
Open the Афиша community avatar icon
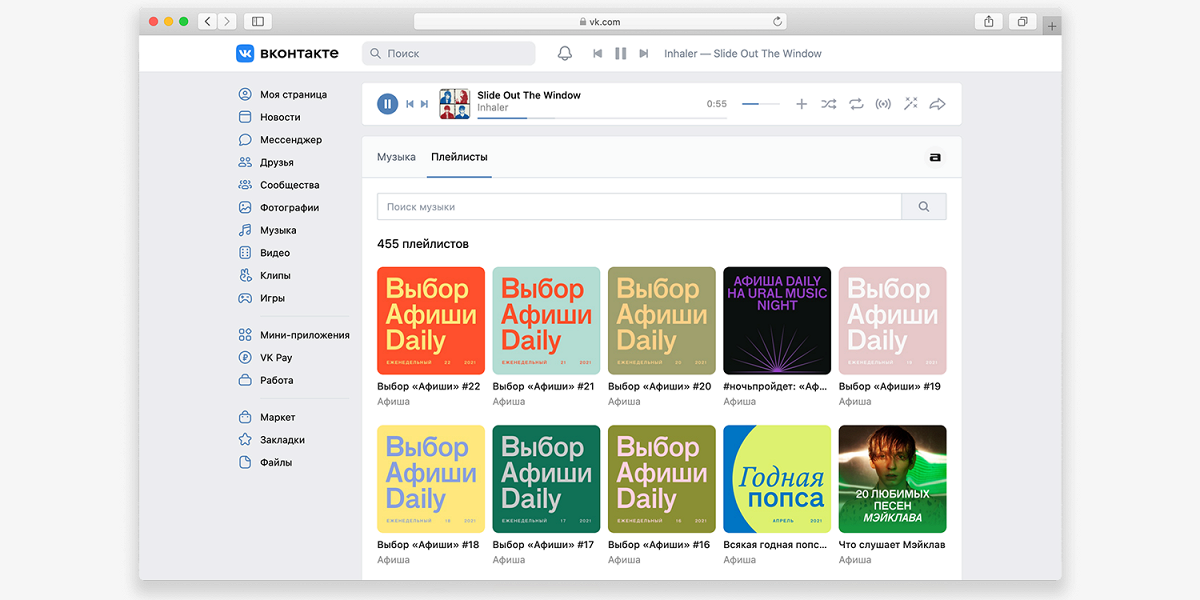click(x=935, y=157)
